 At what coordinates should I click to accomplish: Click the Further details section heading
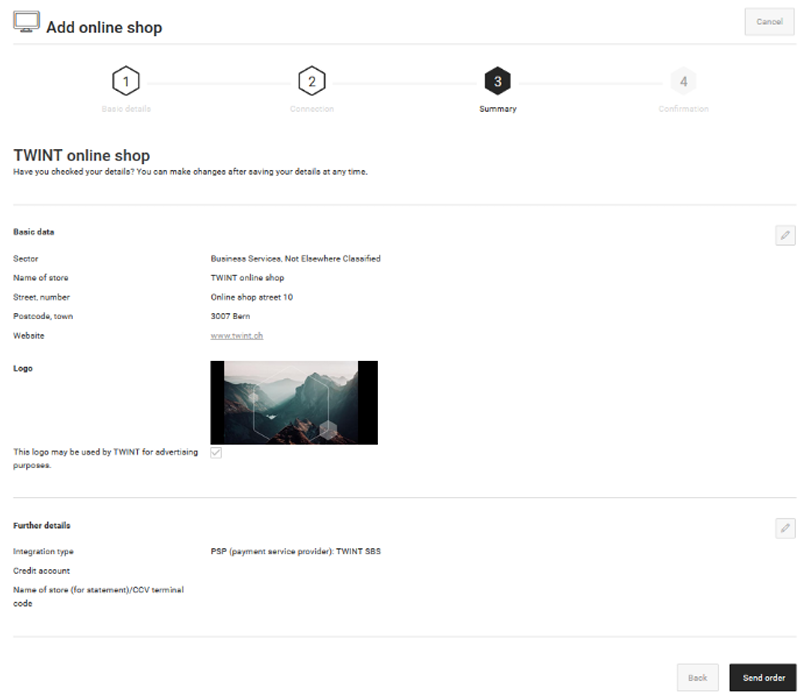(x=42, y=526)
